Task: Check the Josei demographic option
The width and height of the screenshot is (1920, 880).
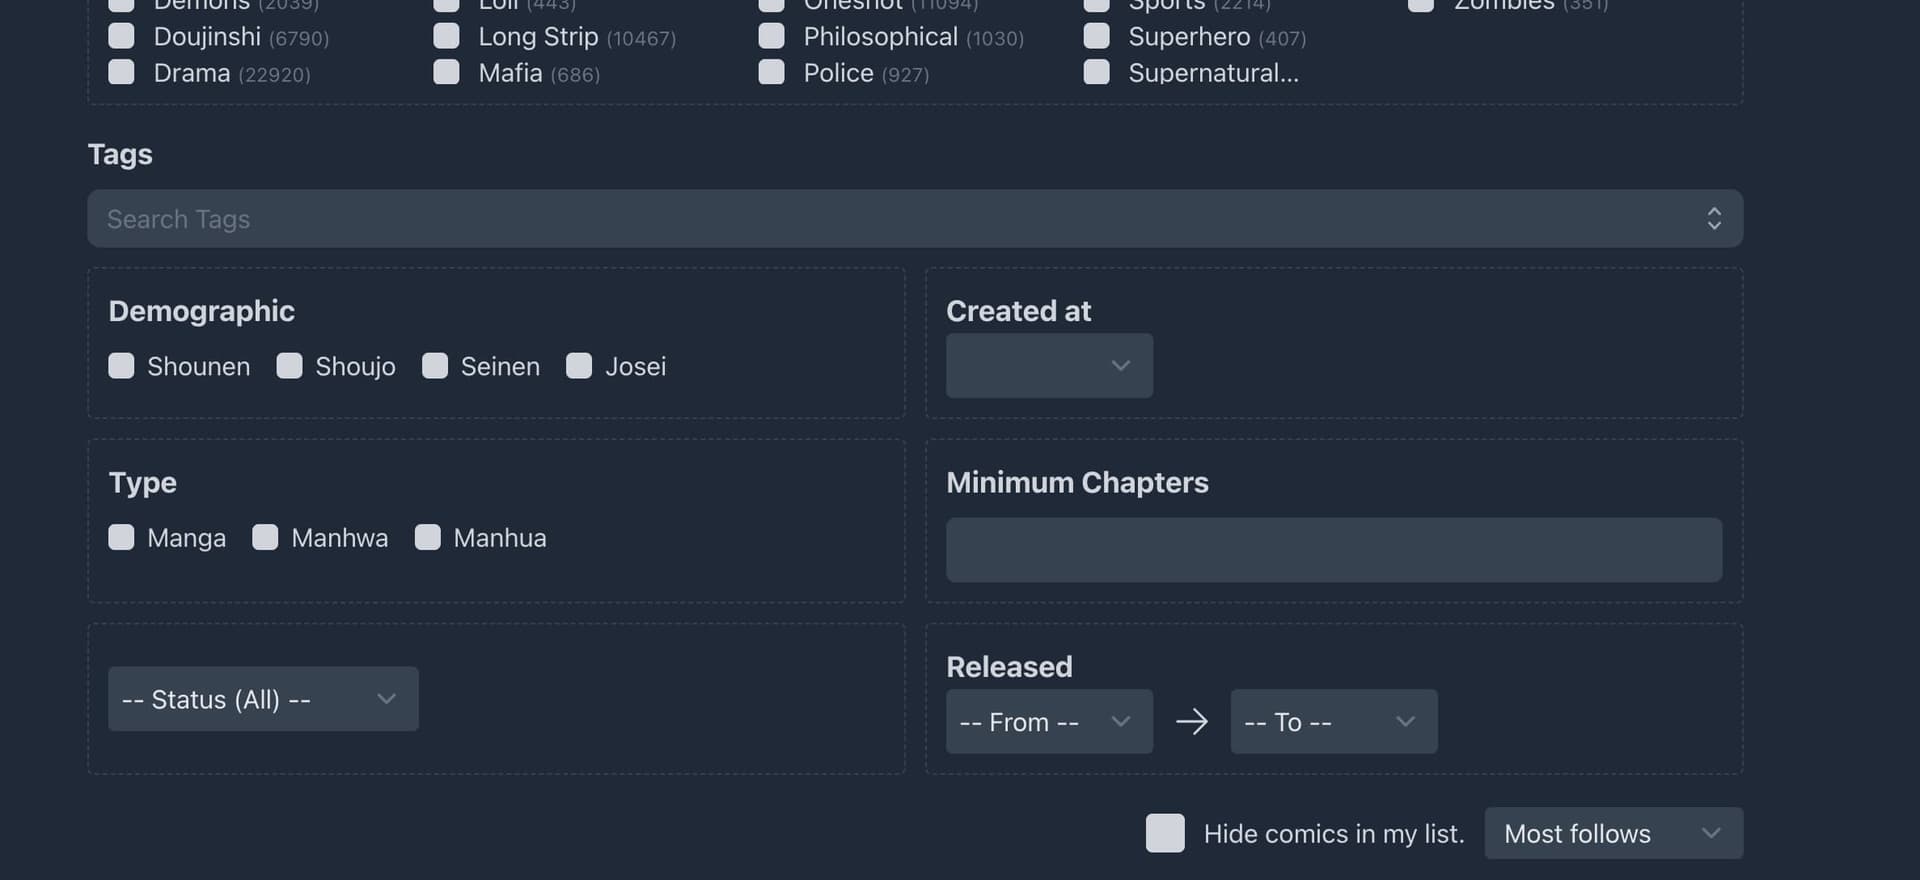Action: click(x=579, y=366)
